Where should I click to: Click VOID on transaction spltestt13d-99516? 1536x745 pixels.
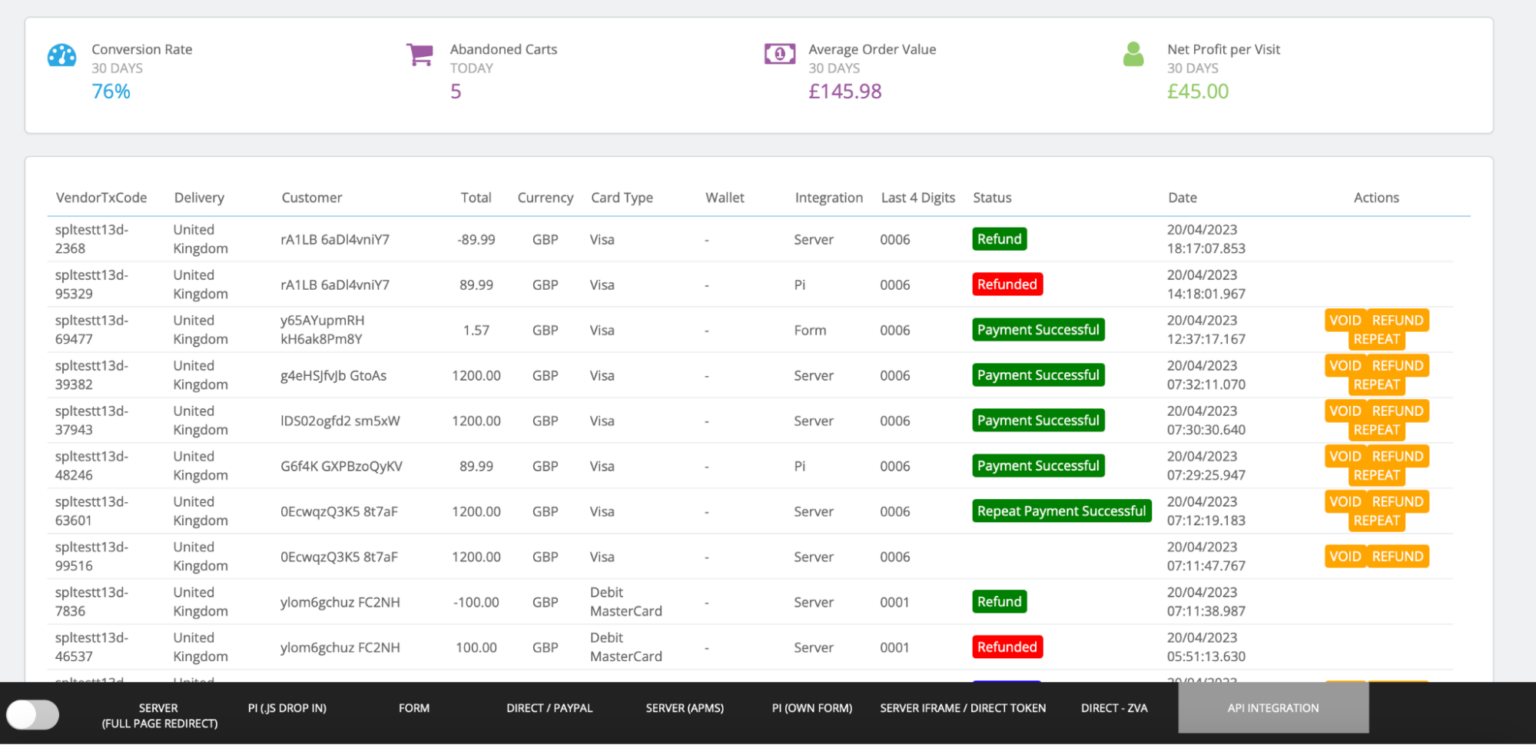coord(1345,556)
